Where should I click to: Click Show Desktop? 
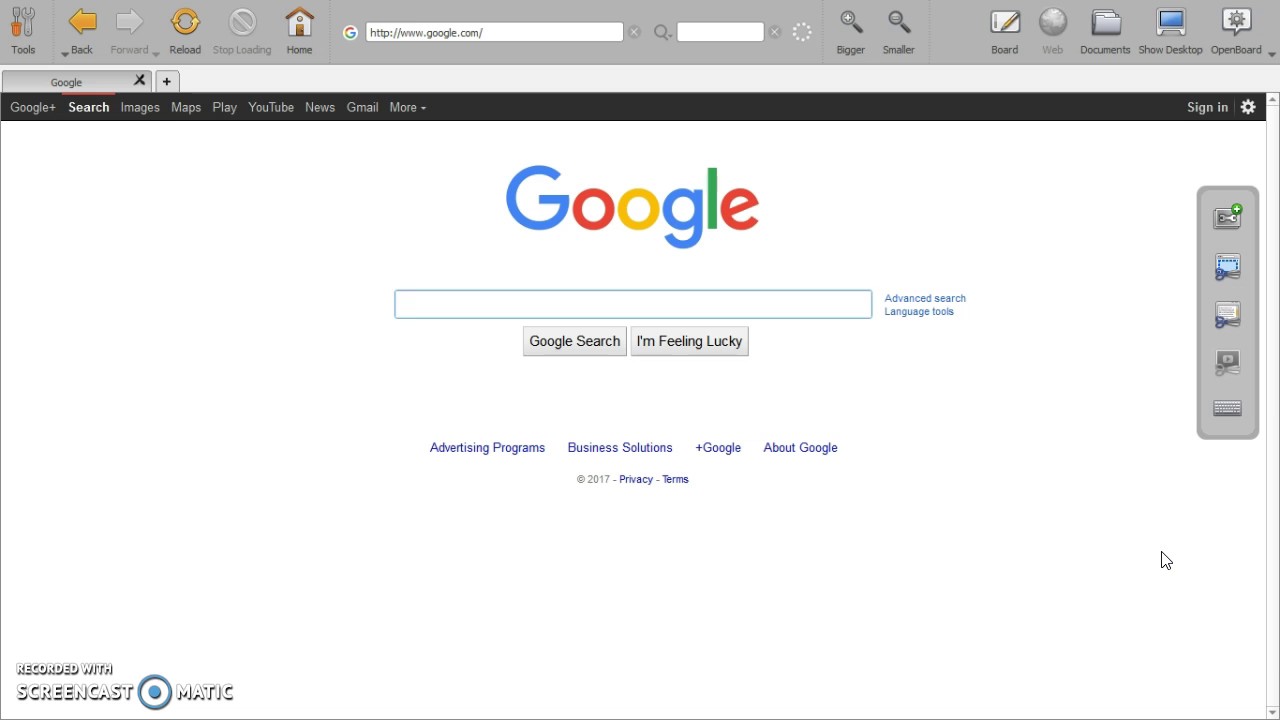coord(1171,22)
